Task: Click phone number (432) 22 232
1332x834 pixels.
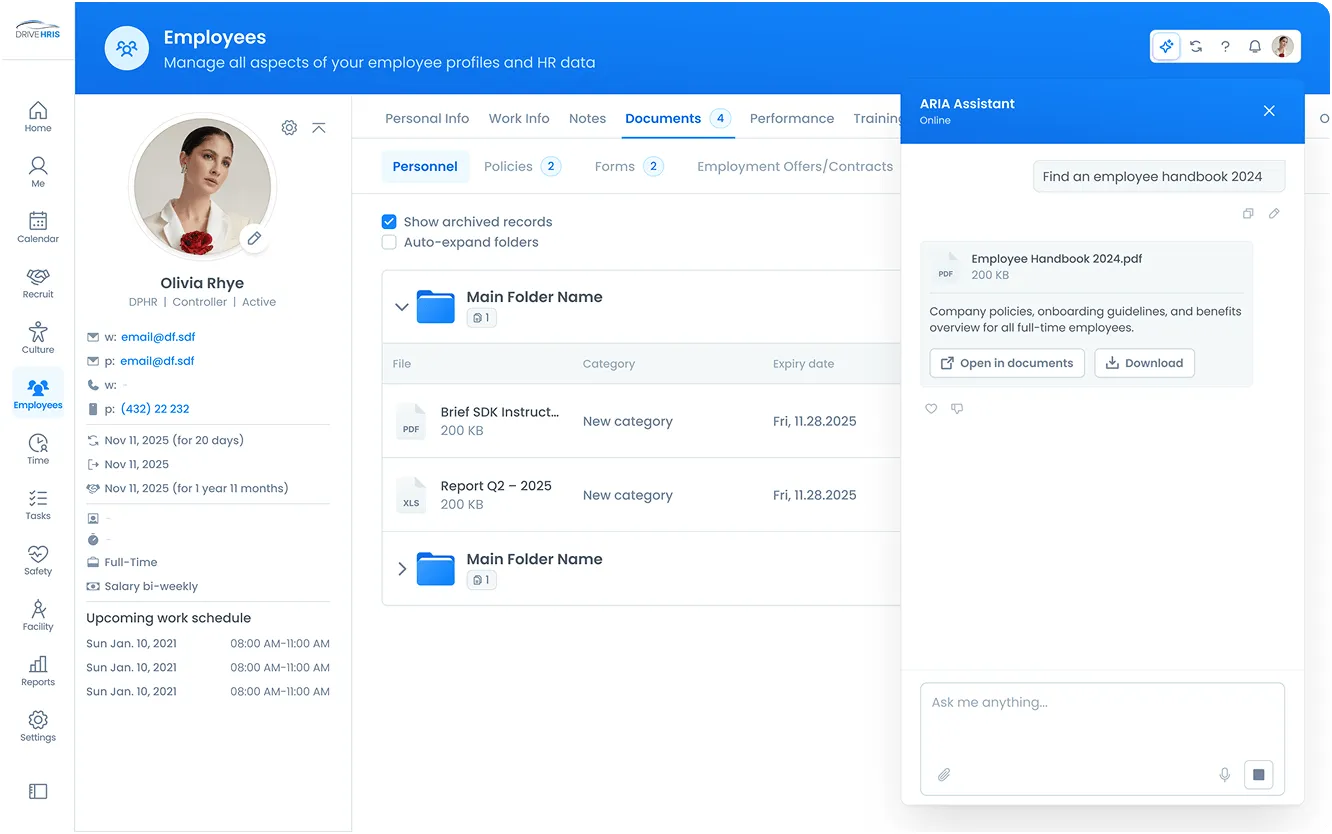Action: click(x=155, y=409)
